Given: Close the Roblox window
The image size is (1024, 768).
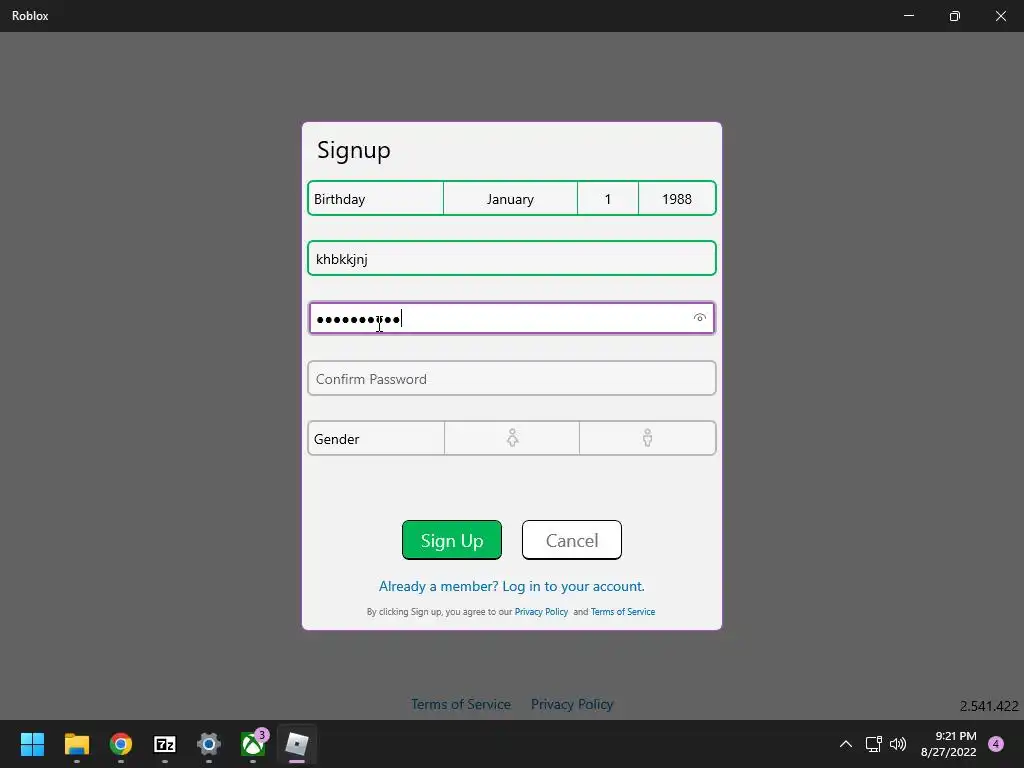Looking at the screenshot, I should [1000, 16].
